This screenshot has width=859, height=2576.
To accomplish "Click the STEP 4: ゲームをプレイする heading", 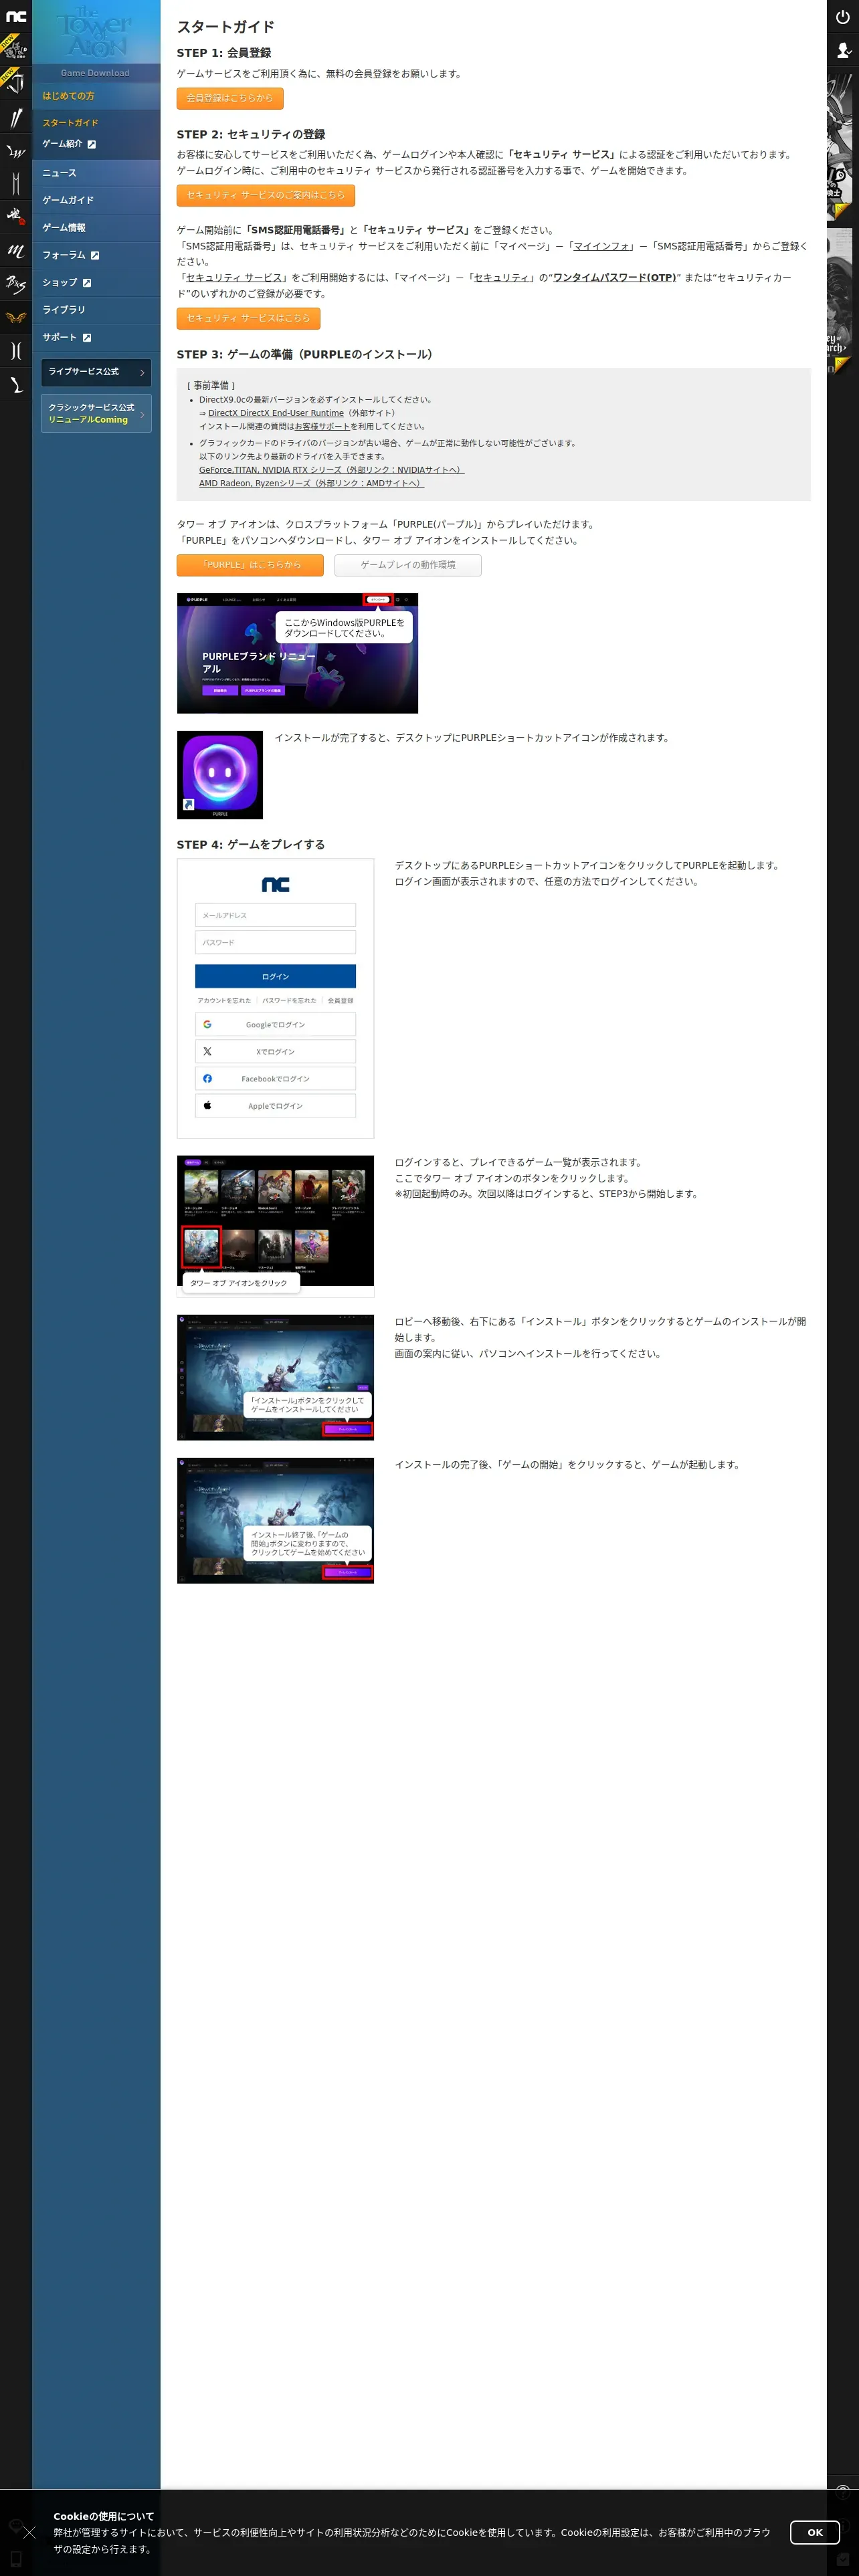I will point(251,845).
